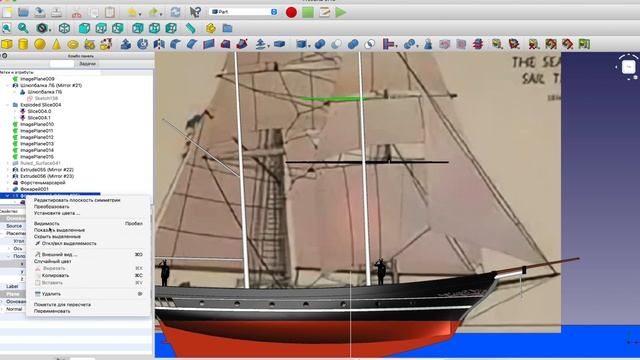Open the macro editor notepad icon
This screenshot has width=640, height=360.
pyautogui.click(x=324, y=12)
